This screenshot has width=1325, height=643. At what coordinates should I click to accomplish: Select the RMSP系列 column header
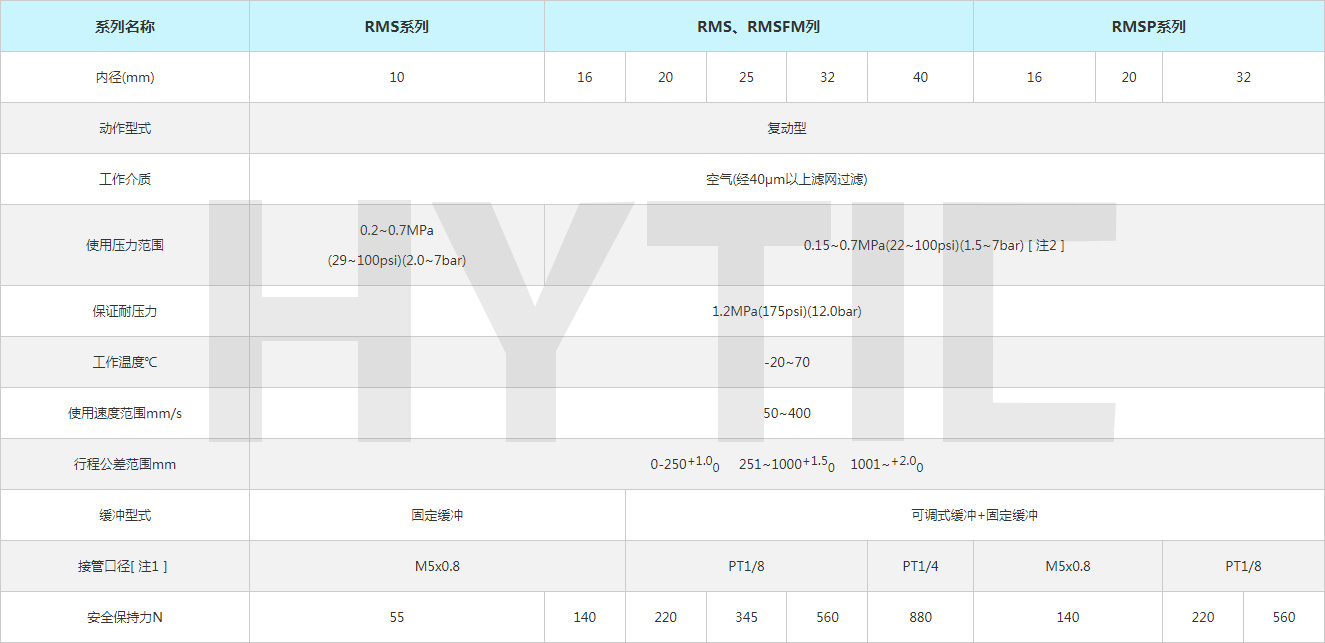1149,26
